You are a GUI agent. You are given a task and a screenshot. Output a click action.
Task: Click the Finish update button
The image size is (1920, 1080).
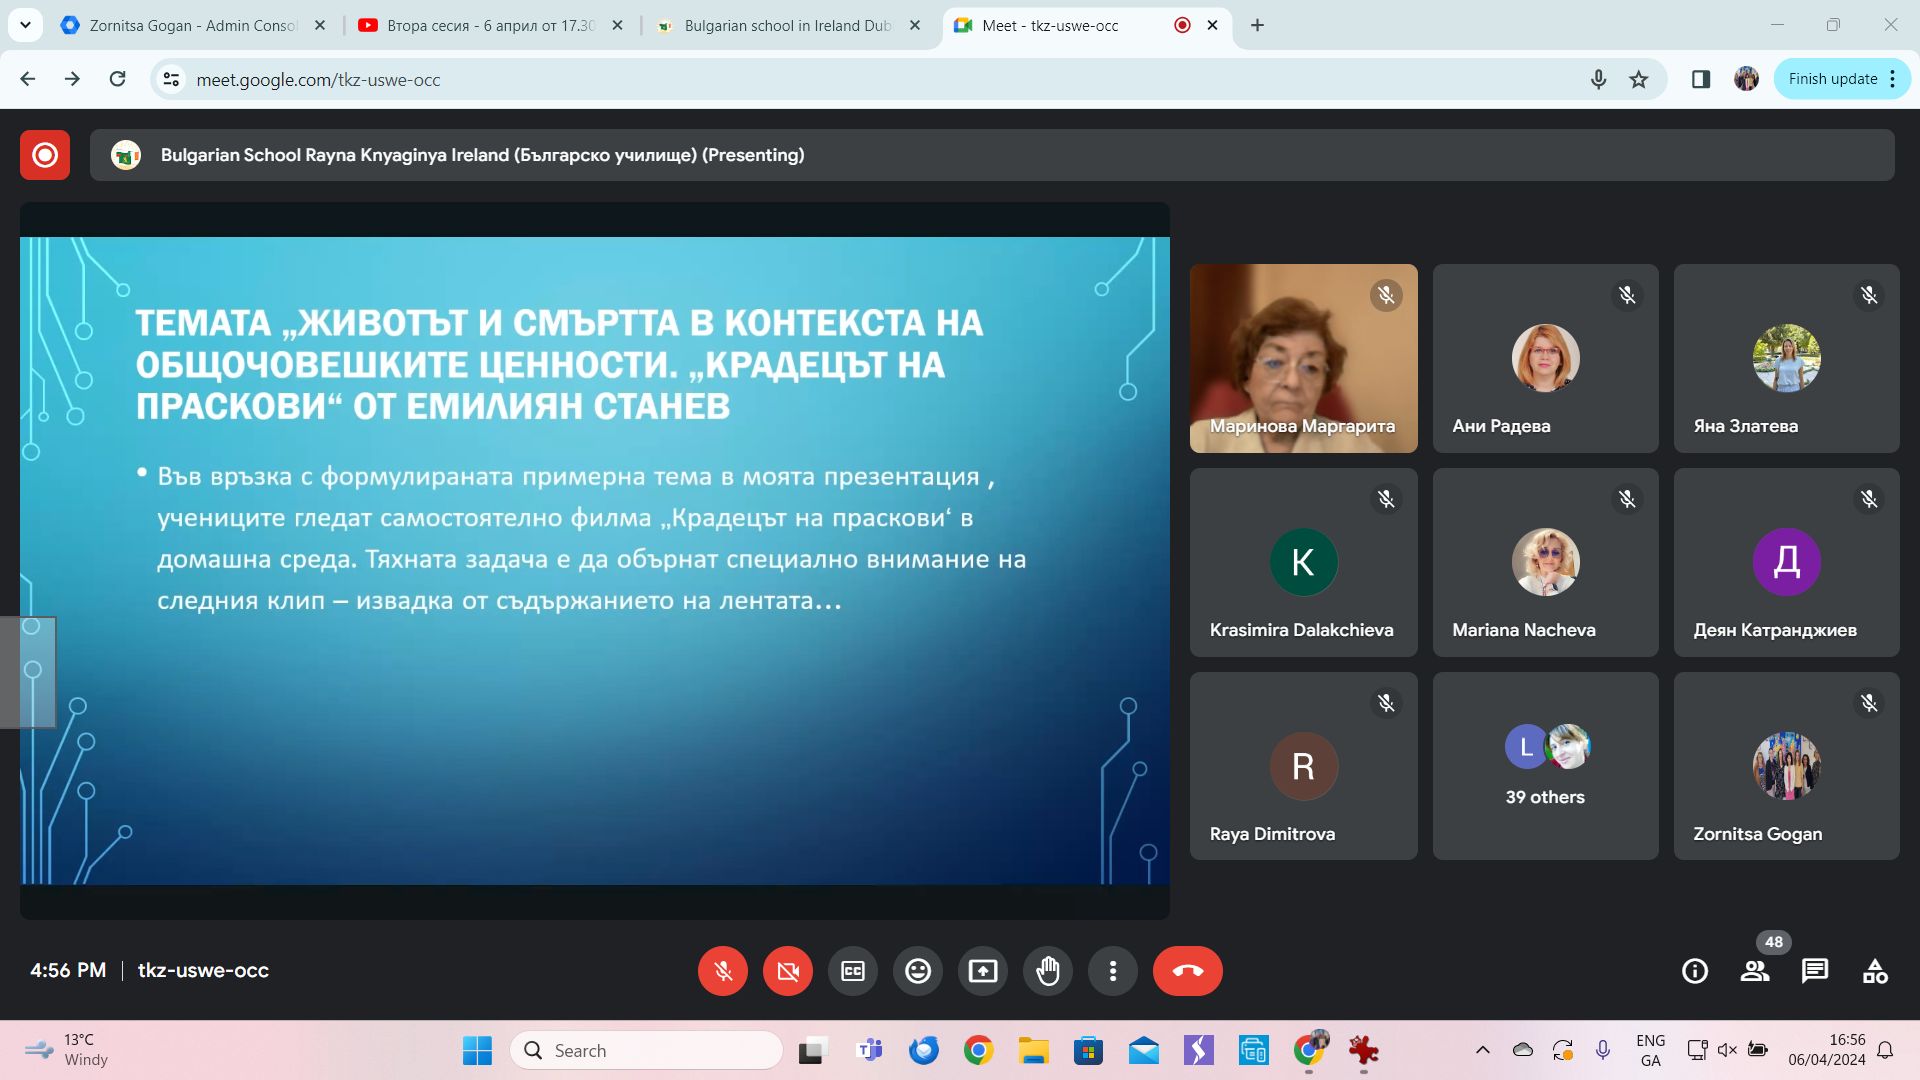pos(1832,79)
